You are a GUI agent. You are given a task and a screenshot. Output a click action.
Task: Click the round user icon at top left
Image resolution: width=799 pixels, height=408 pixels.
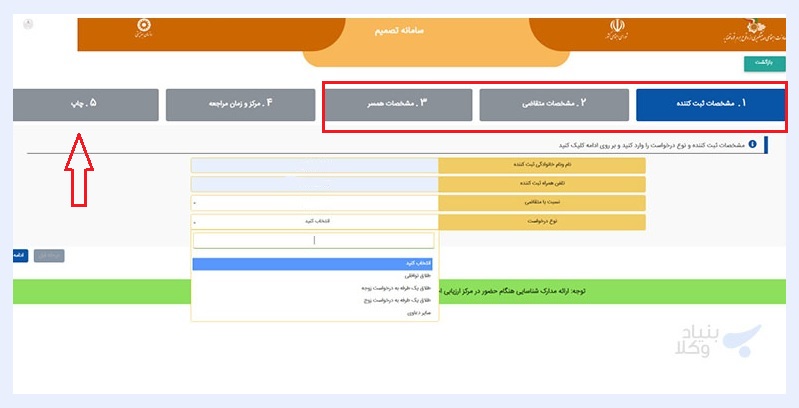click(28, 24)
